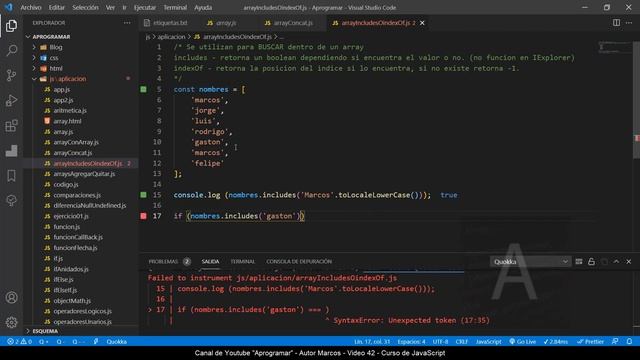Collapse the js\aplicacion folder
The height and width of the screenshot is (360, 640).
(34, 79)
